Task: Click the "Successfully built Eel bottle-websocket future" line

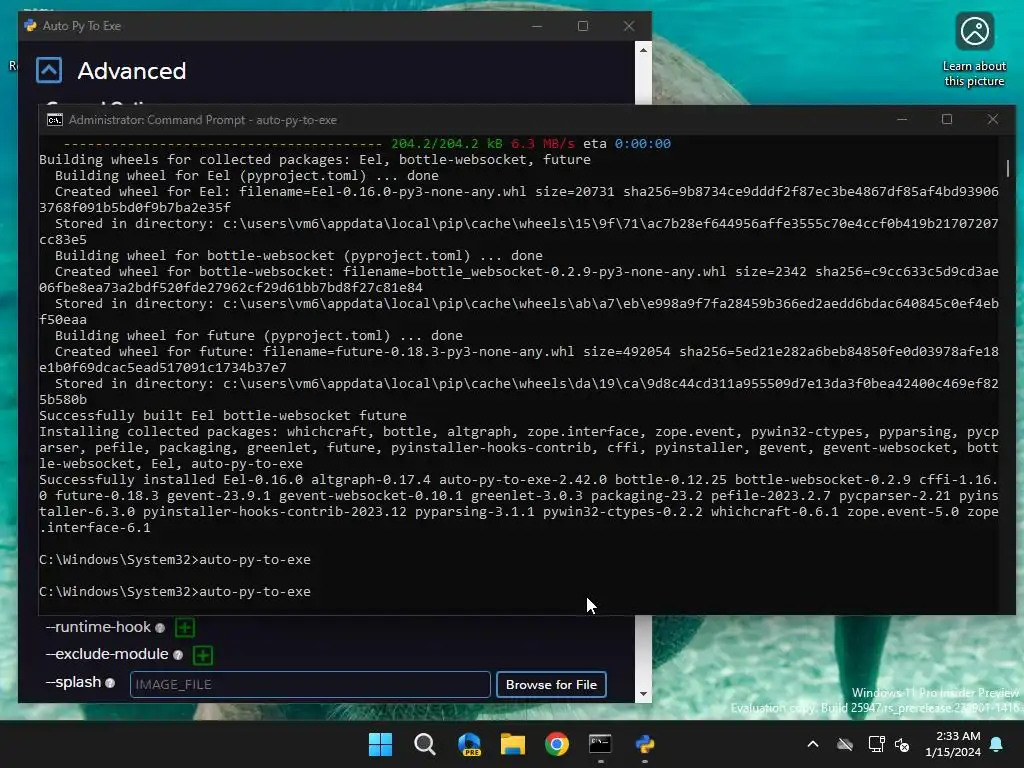Action: coord(223,415)
